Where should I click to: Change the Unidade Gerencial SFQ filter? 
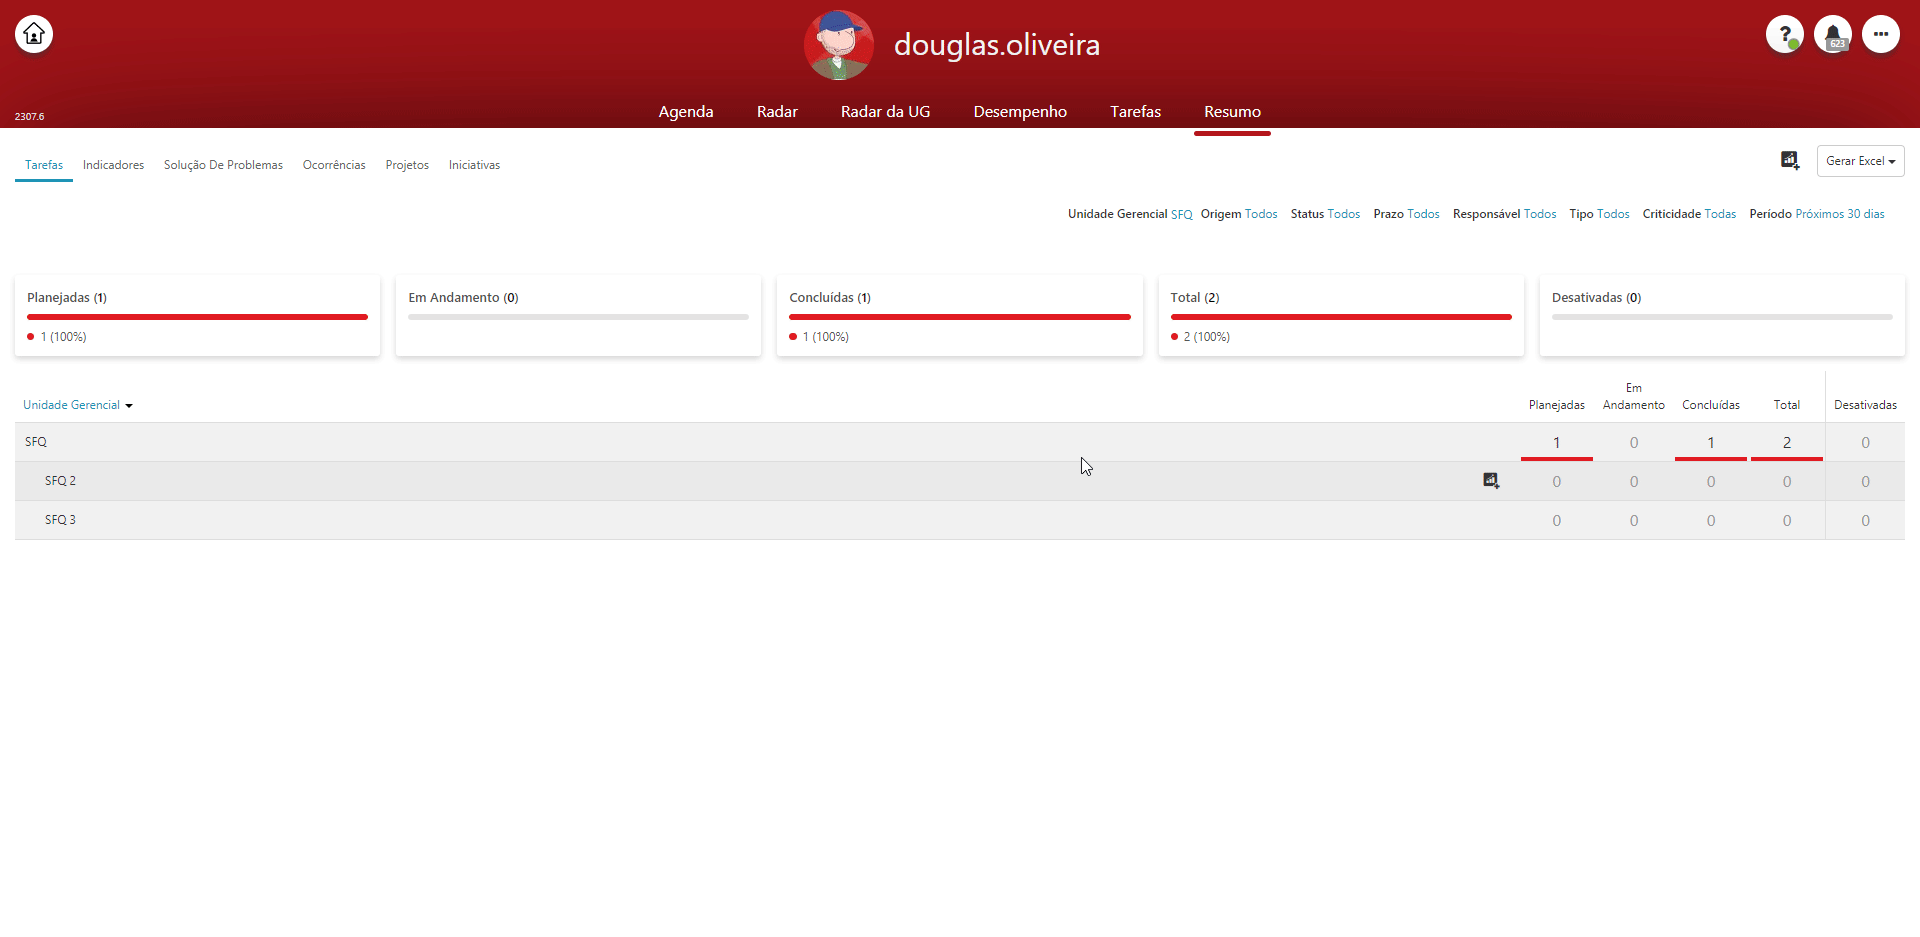(x=1181, y=214)
